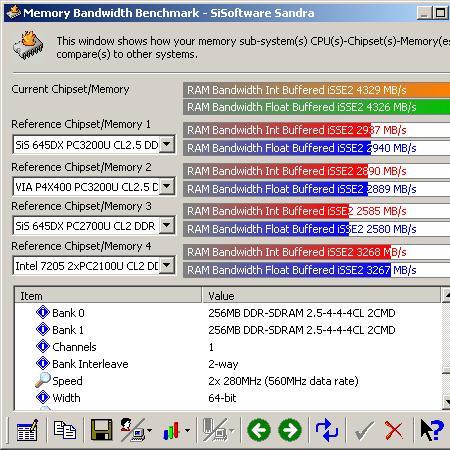Click value '64-bit'
Screen dimensions: 450x450
[222, 398]
